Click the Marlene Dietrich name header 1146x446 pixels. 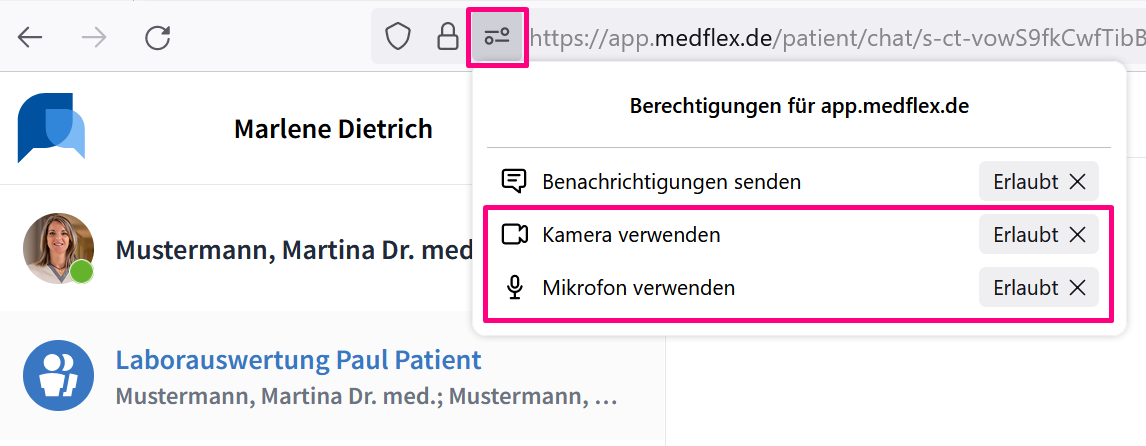point(333,129)
